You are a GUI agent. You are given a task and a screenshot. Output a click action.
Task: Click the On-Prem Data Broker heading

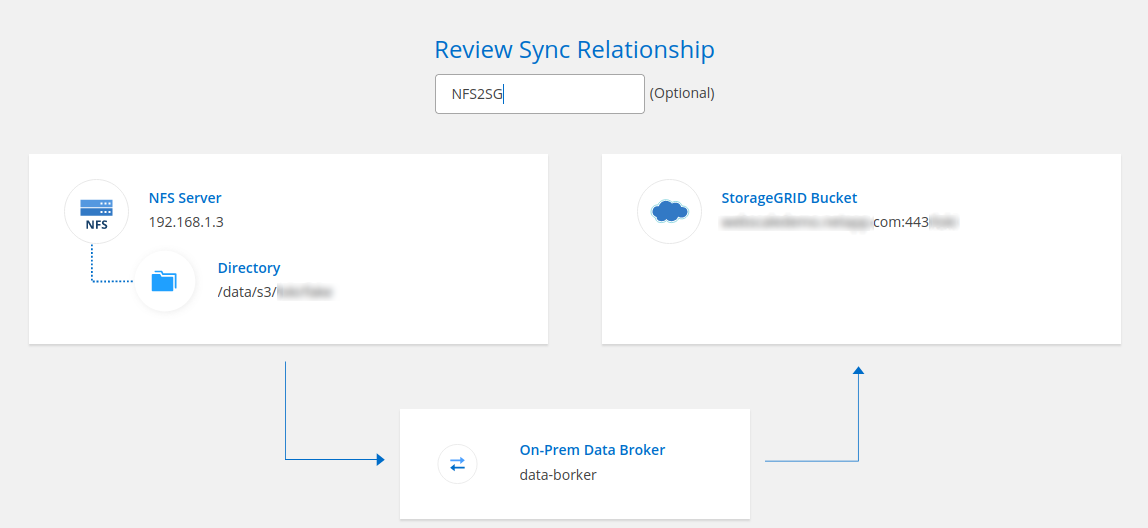[x=592, y=450]
